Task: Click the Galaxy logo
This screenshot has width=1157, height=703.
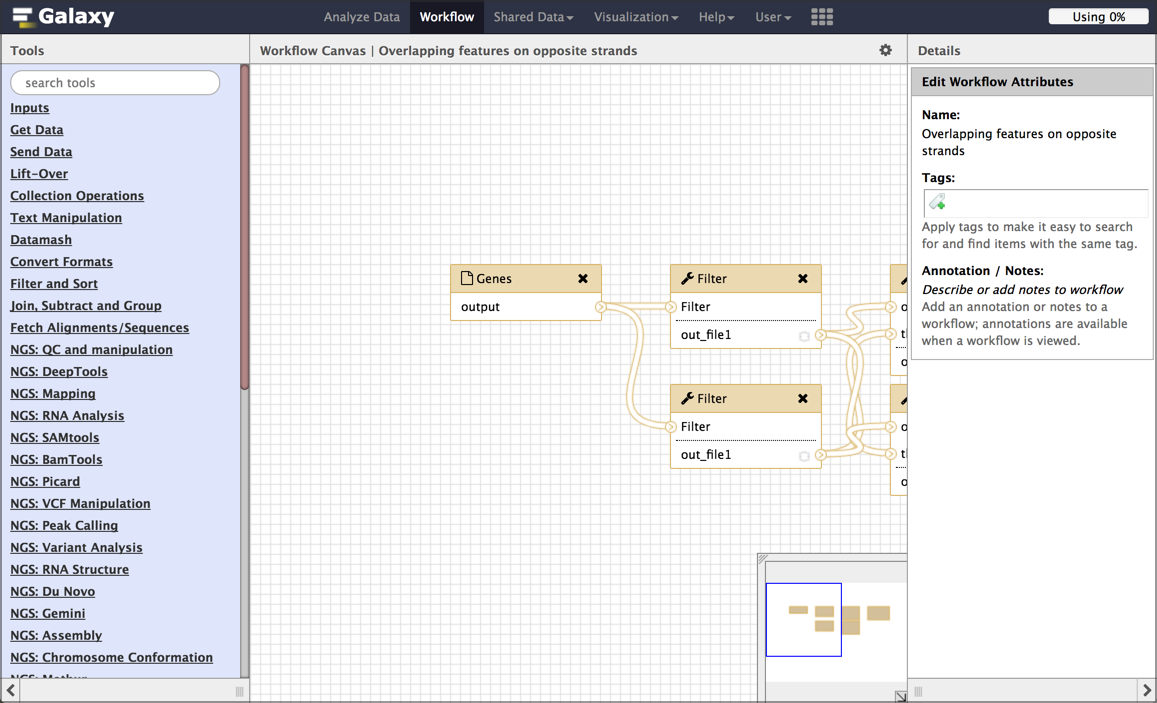Action: [63, 16]
